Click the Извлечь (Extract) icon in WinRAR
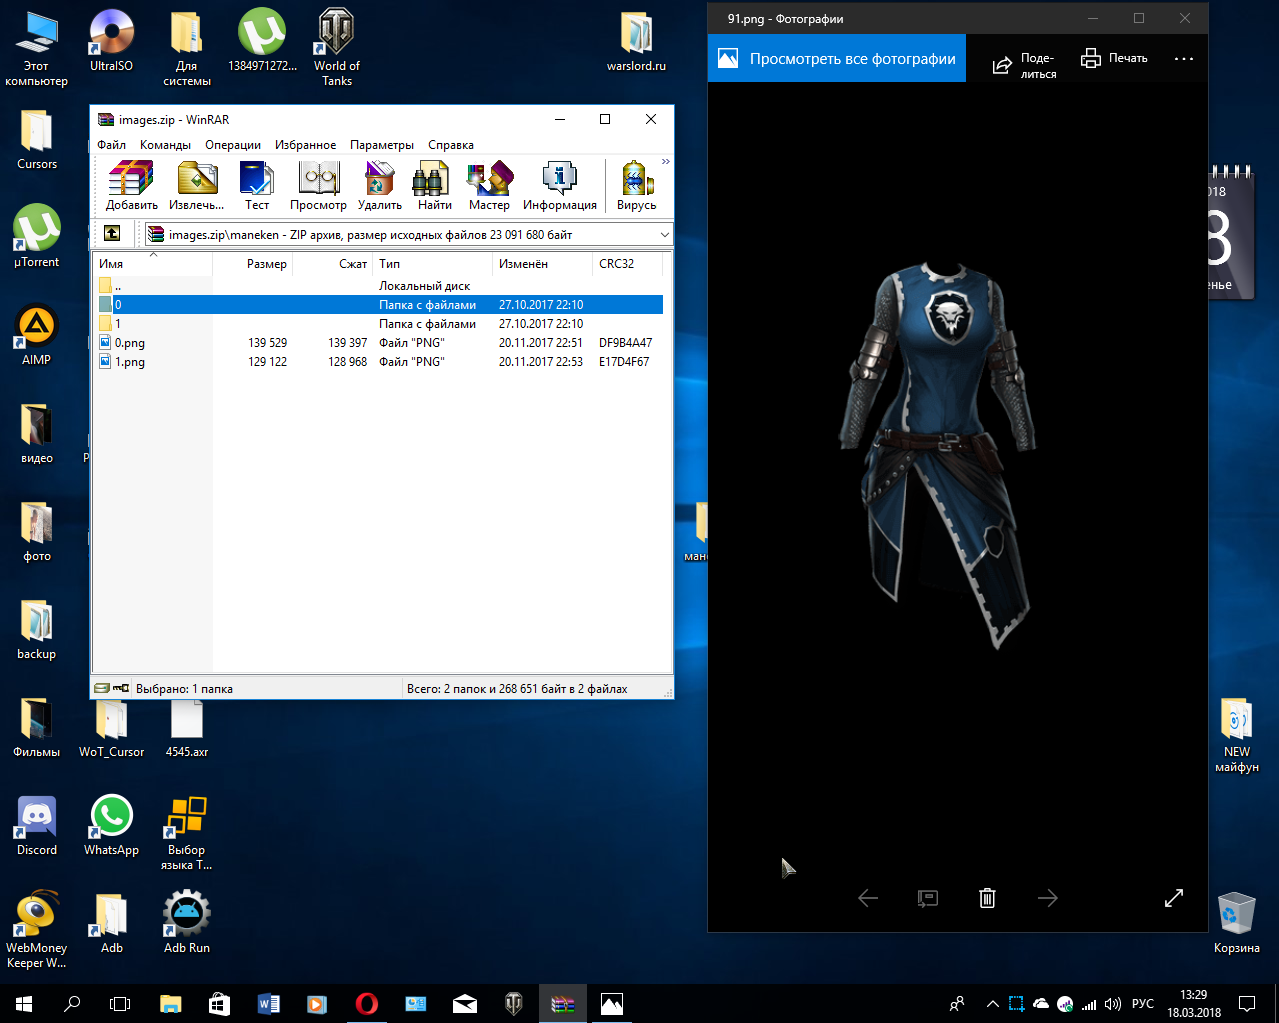This screenshot has width=1279, height=1023. tap(197, 185)
